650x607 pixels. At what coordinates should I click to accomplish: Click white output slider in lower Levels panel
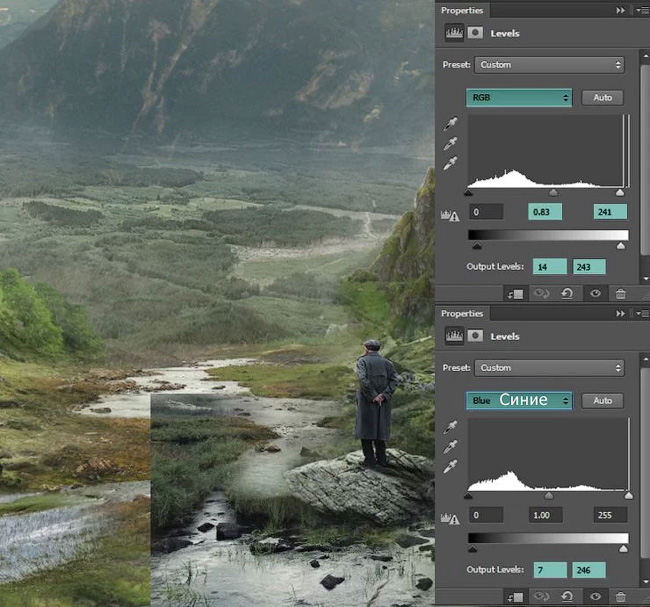click(x=623, y=549)
